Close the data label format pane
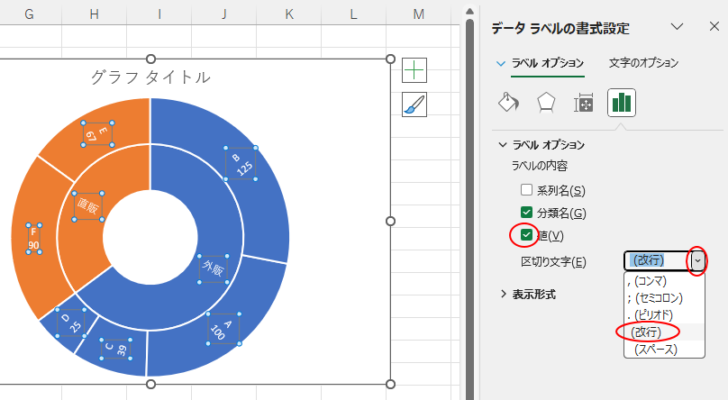The height and width of the screenshot is (400, 728). pyautogui.click(x=710, y=27)
